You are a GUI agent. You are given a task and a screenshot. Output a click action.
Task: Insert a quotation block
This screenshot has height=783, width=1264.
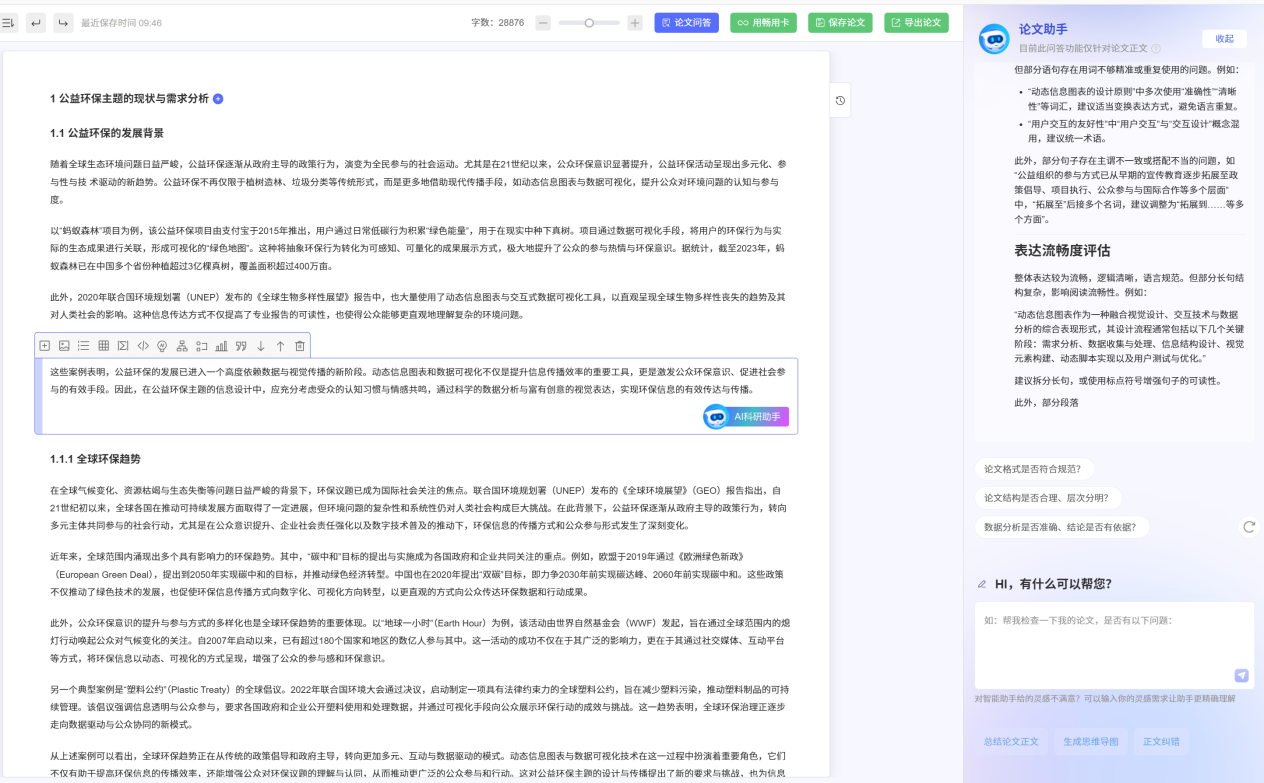(x=240, y=346)
